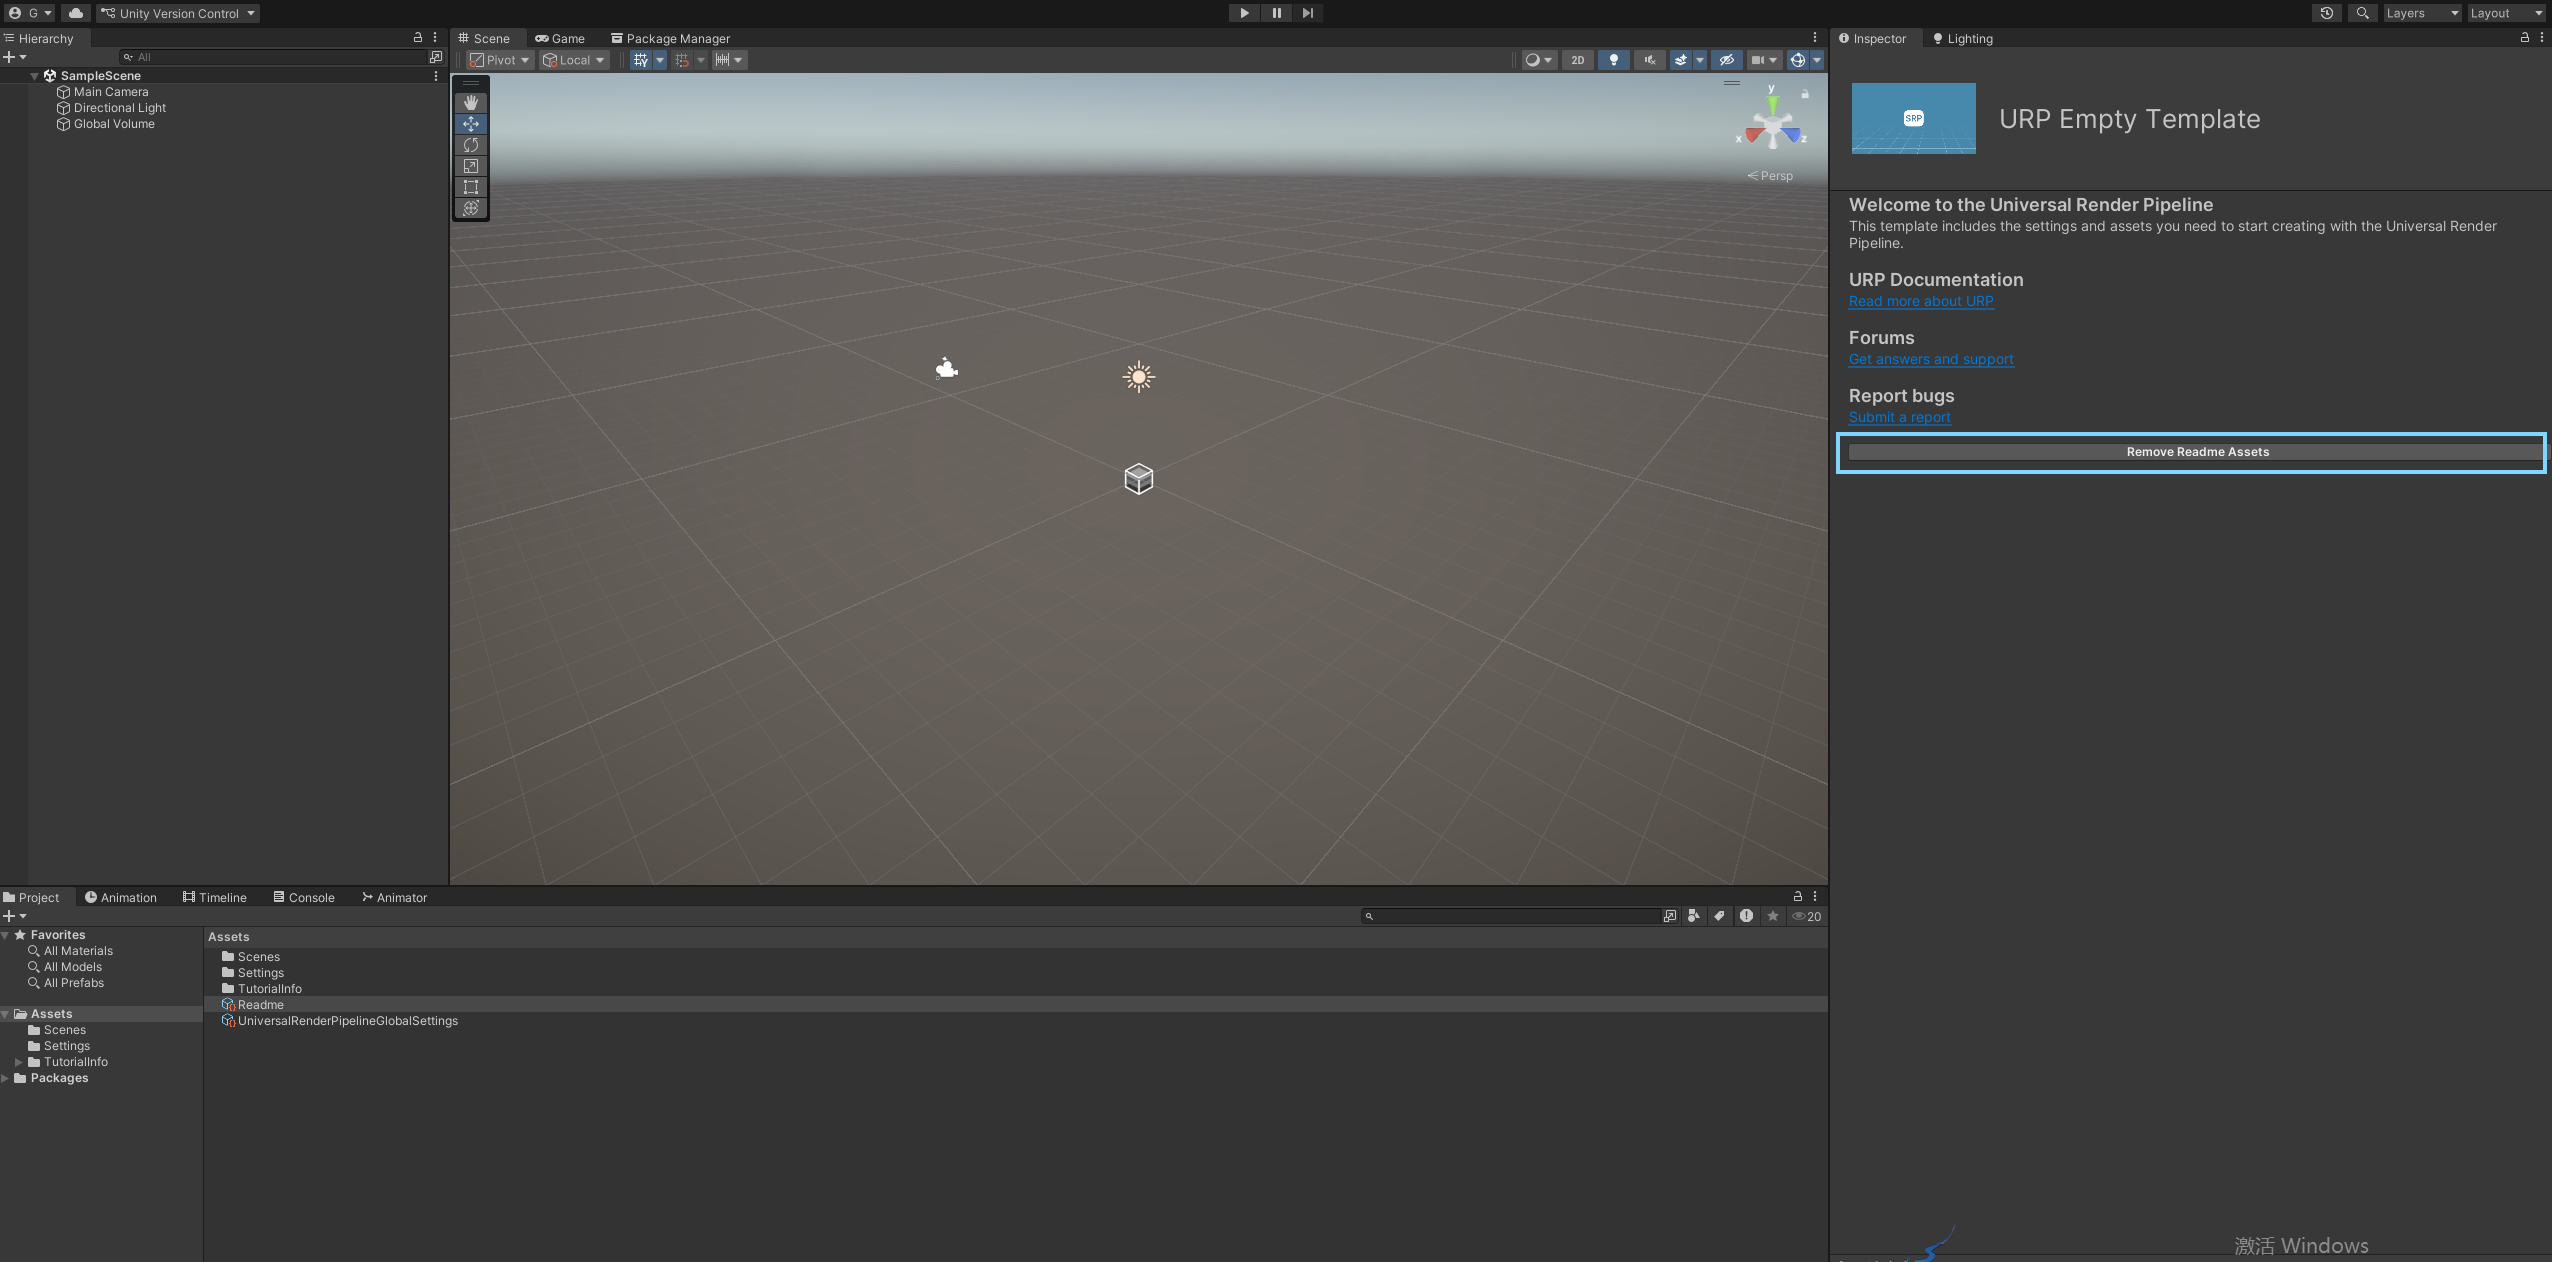
Task: Toggle 2D view mode
Action: (x=1577, y=60)
